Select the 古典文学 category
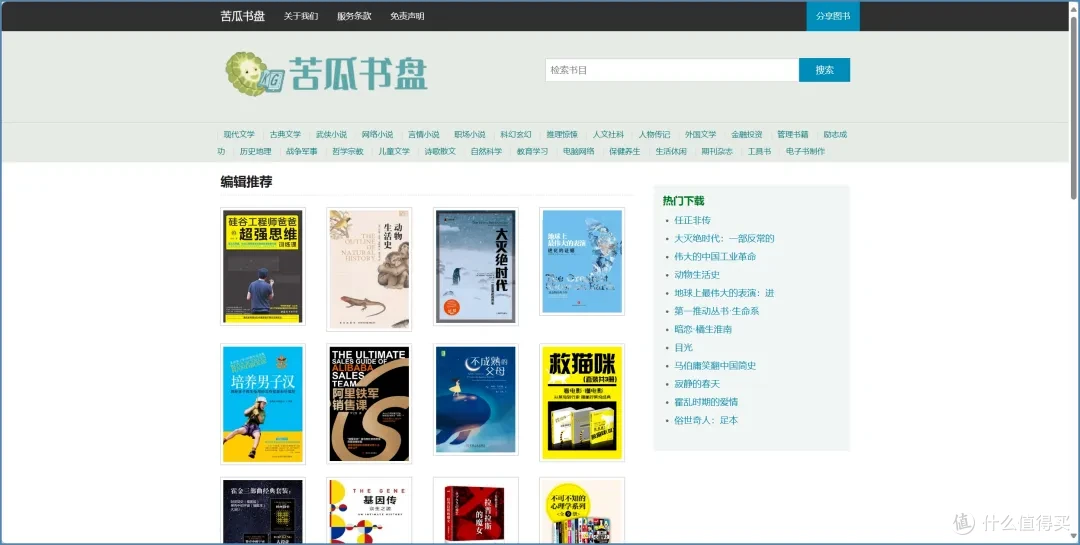The image size is (1080, 545). click(285, 134)
